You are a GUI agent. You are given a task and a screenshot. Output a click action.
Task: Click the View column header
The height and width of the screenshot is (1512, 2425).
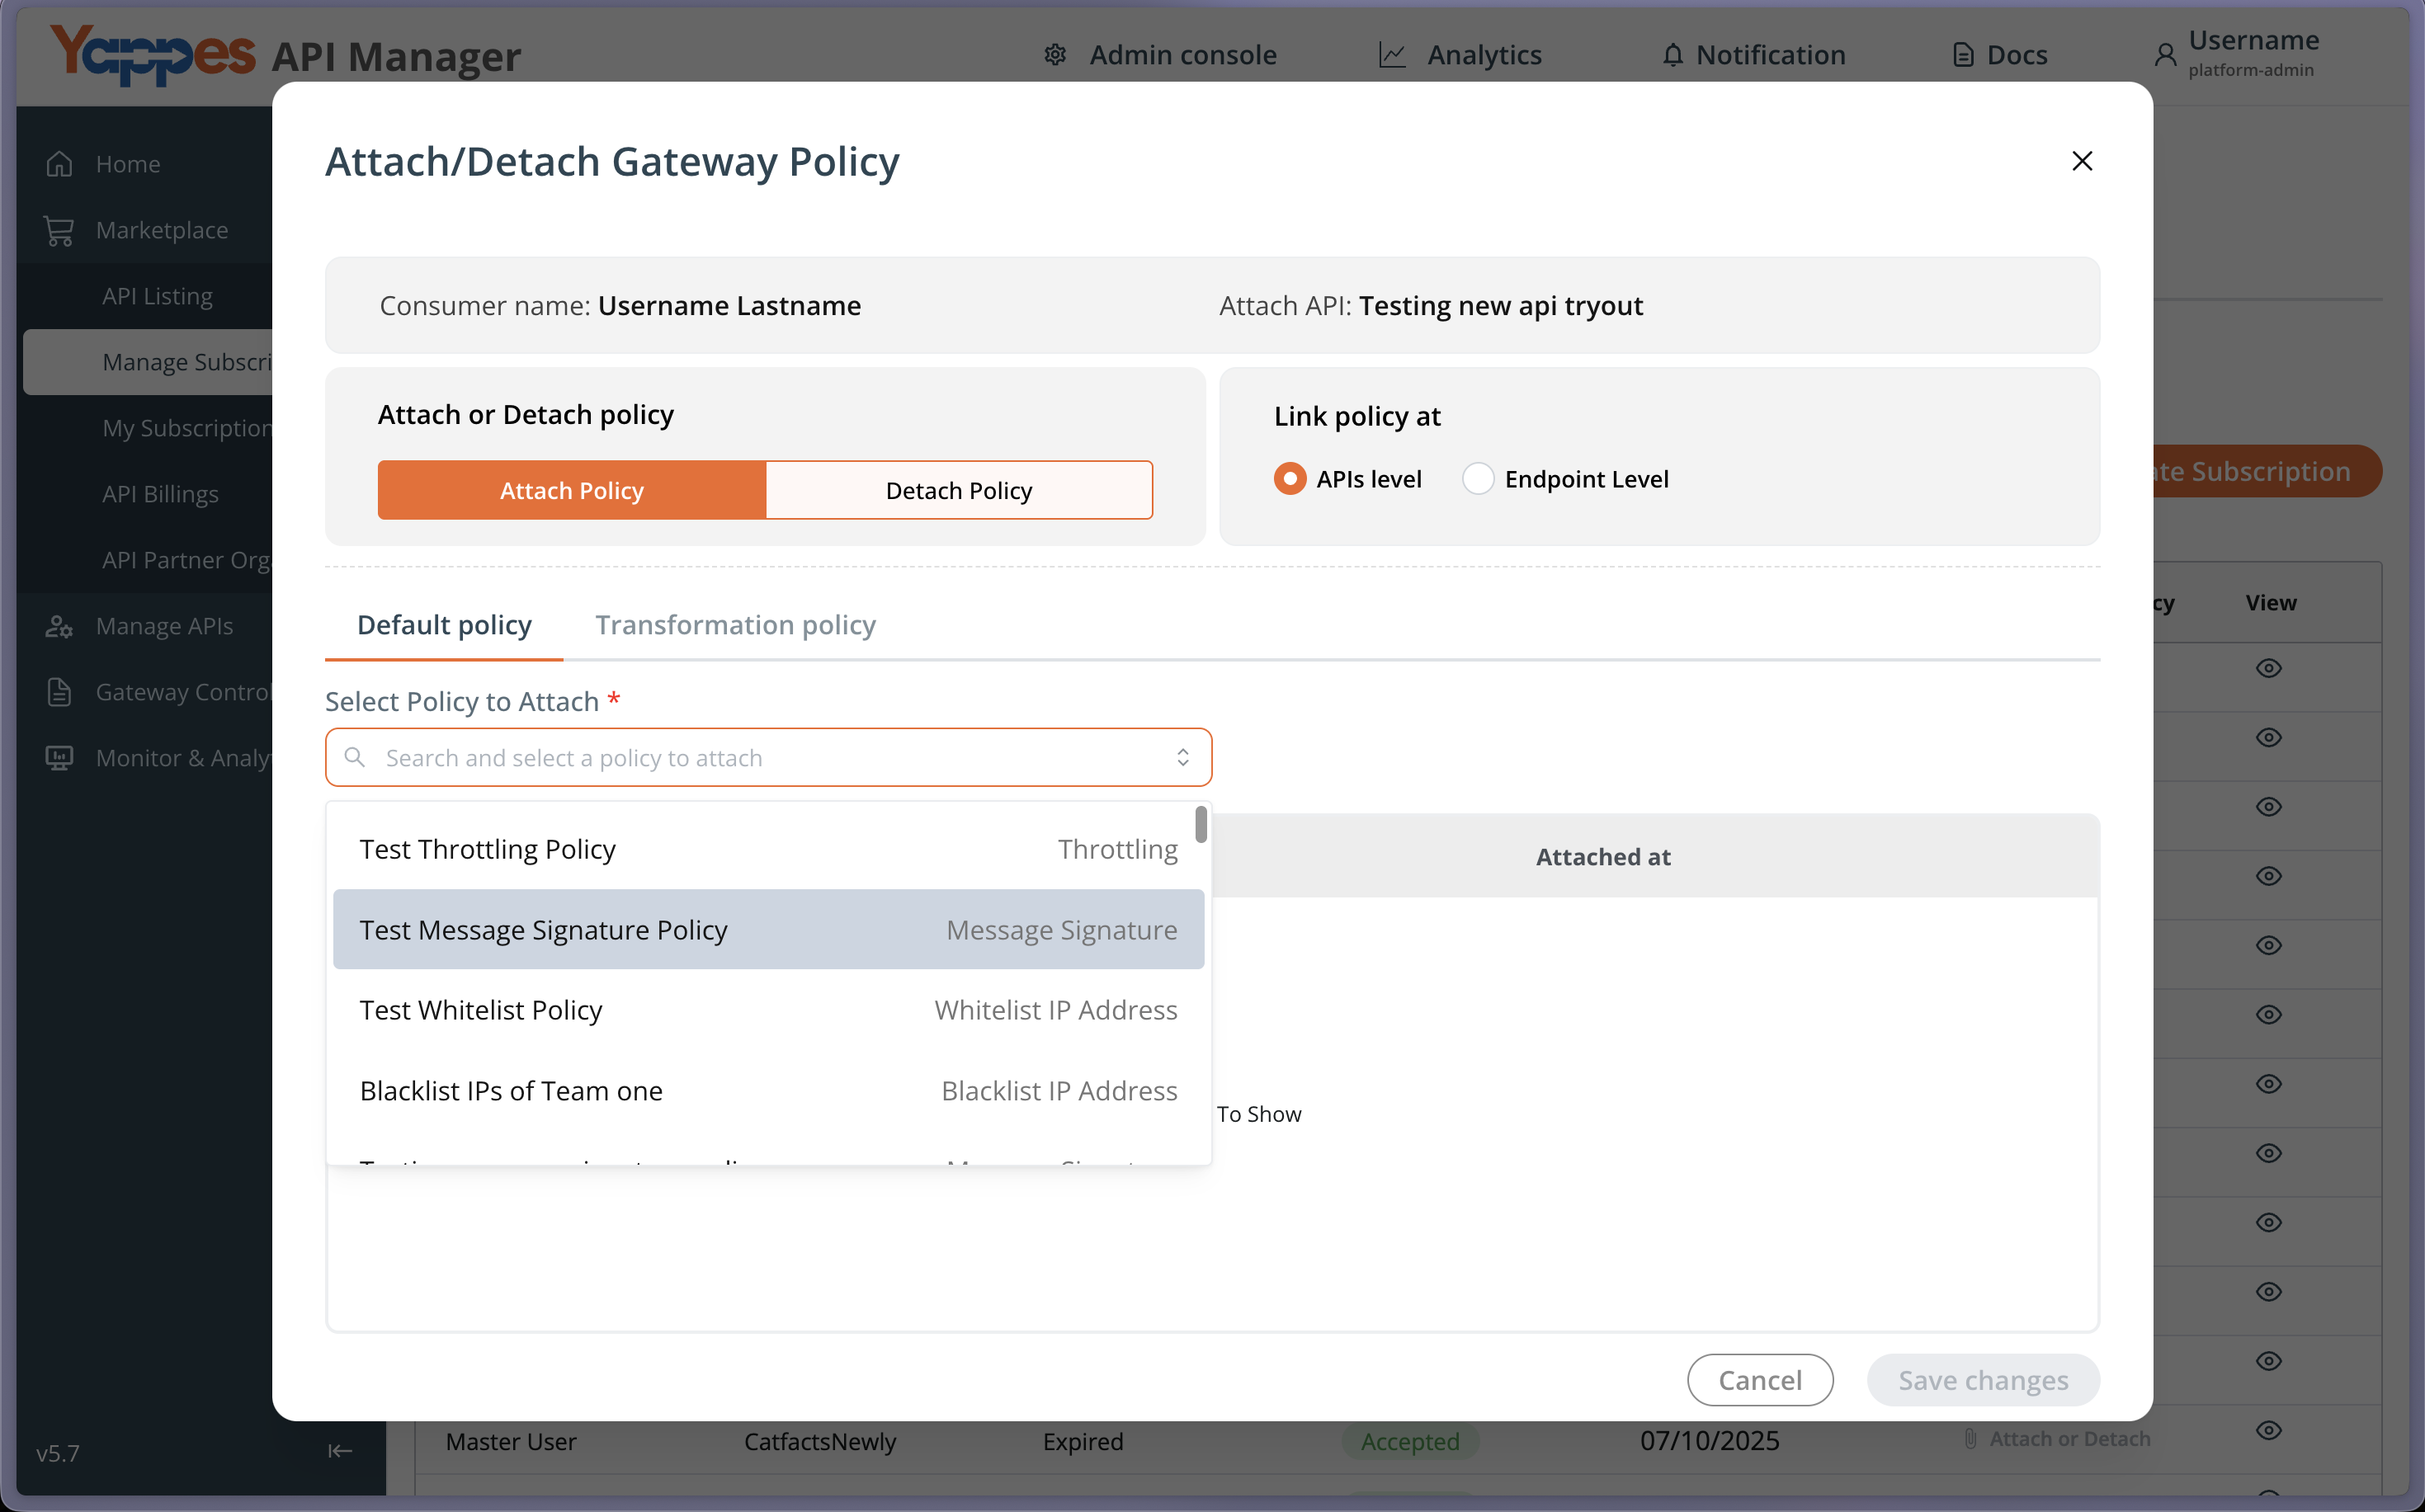point(2271,602)
